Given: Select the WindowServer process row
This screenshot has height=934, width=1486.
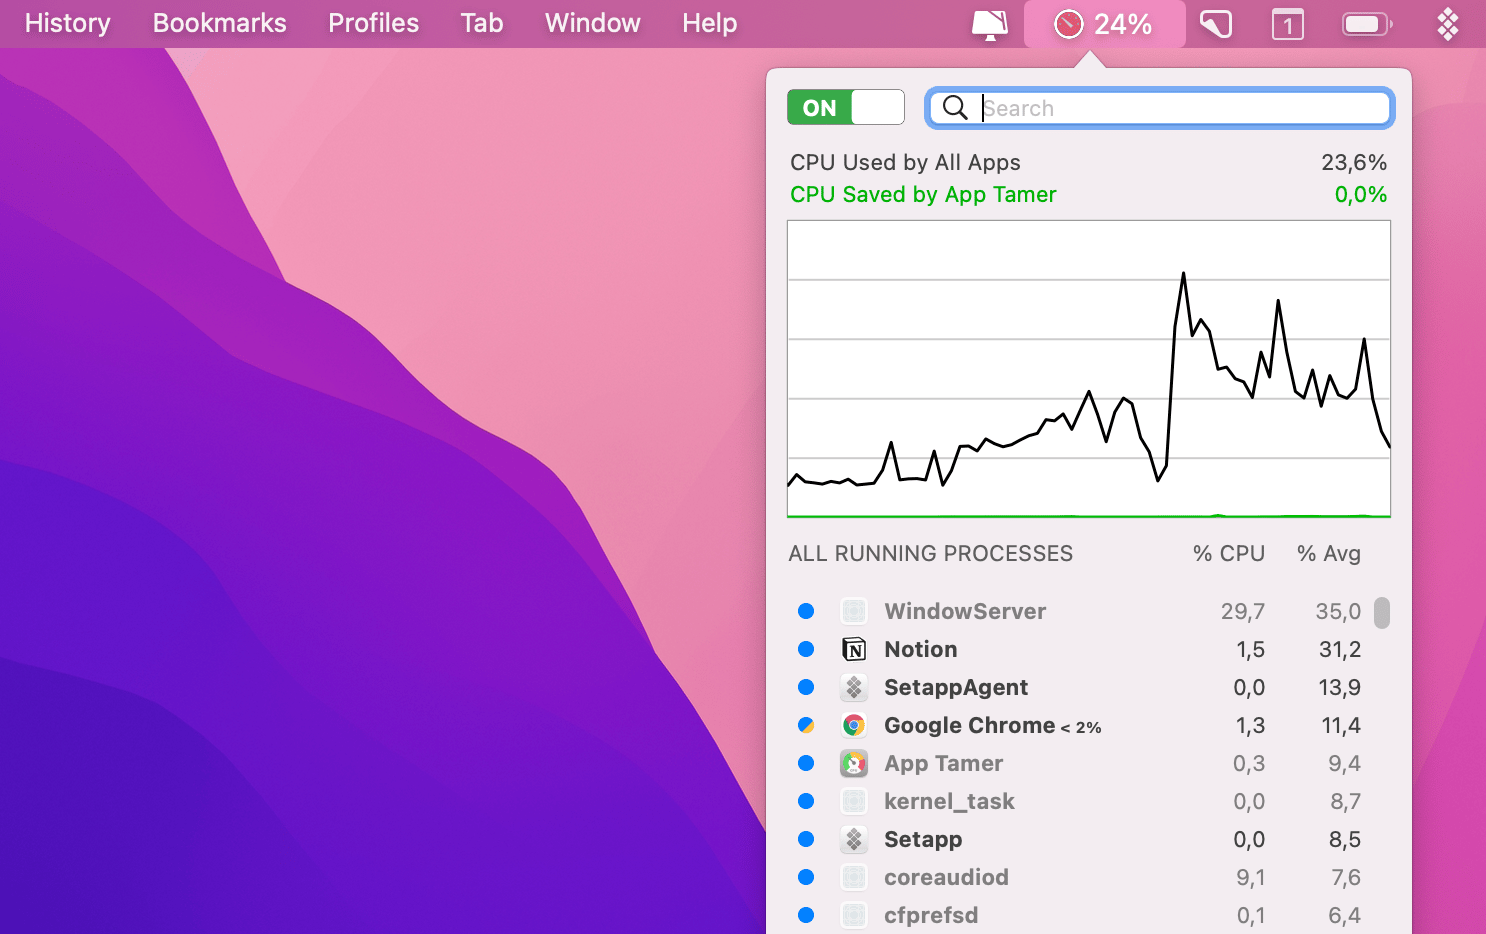Looking at the screenshot, I should [1079, 611].
